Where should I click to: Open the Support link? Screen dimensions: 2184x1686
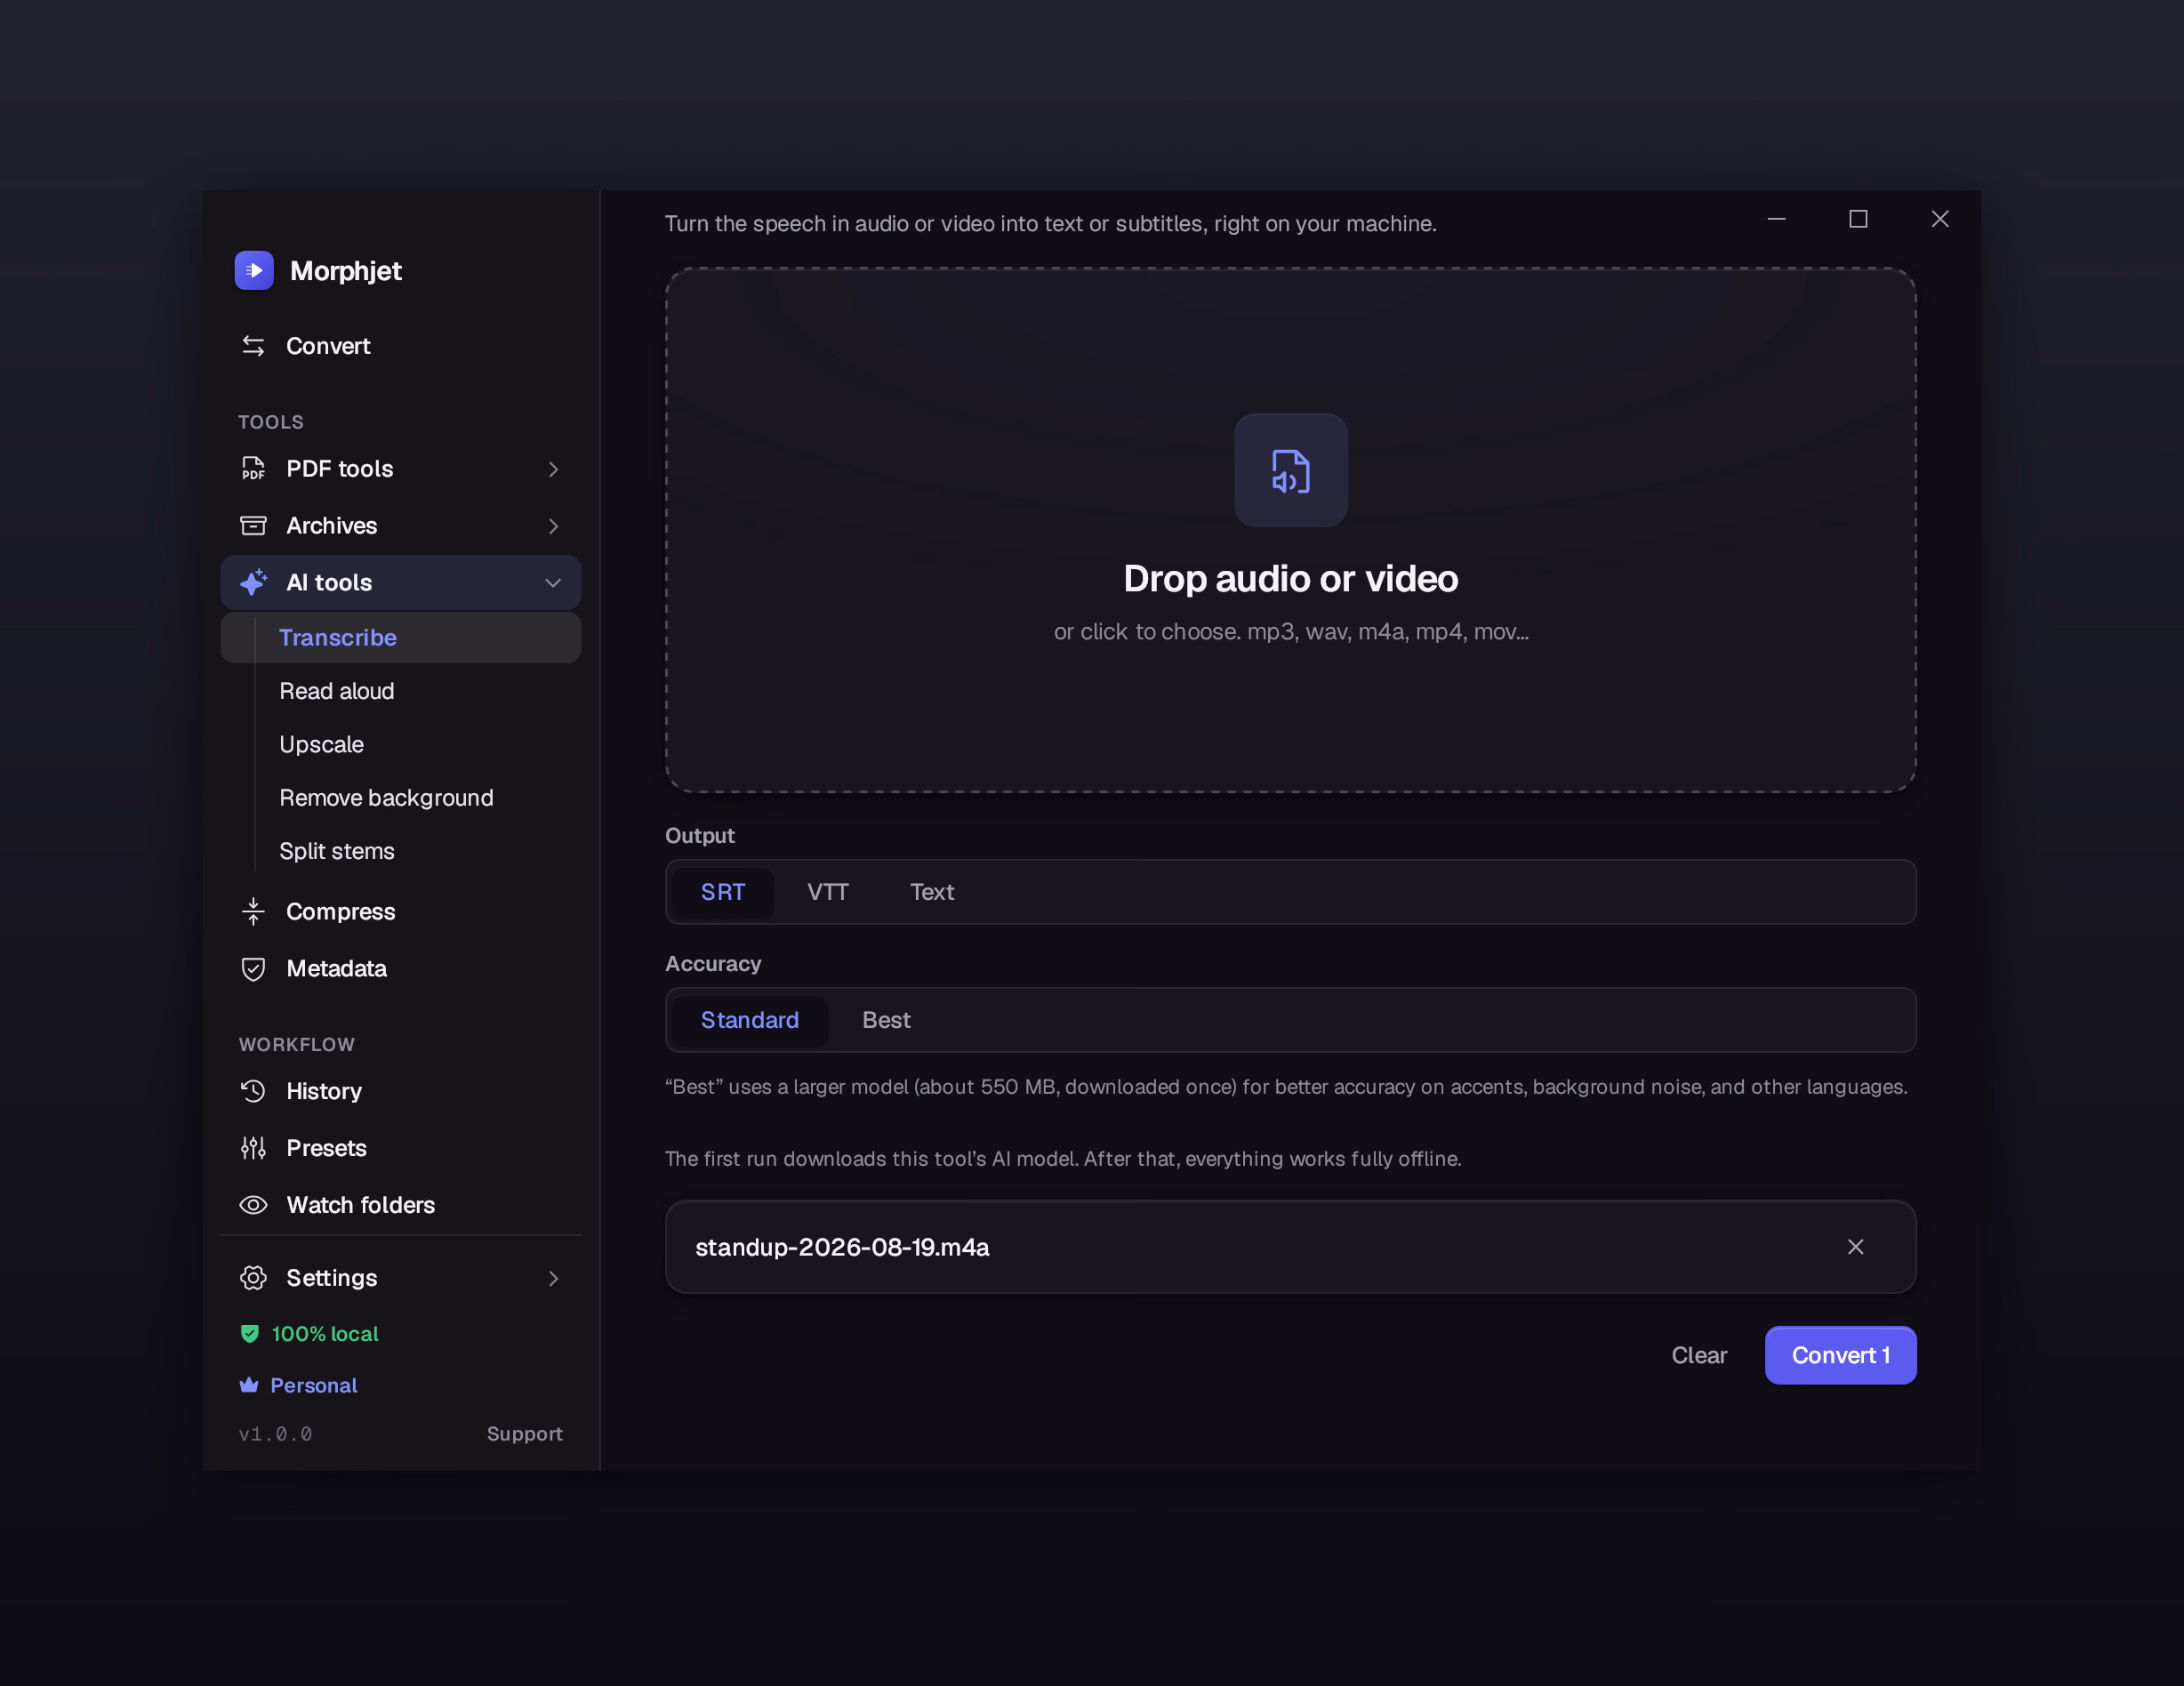[x=524, y=1434]
